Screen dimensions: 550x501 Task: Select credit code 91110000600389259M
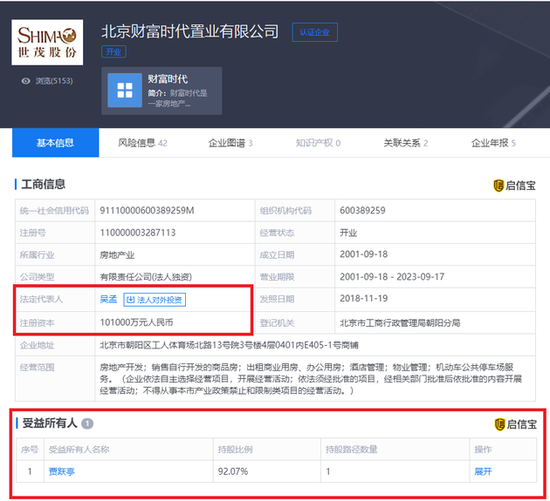coord(147,211)
